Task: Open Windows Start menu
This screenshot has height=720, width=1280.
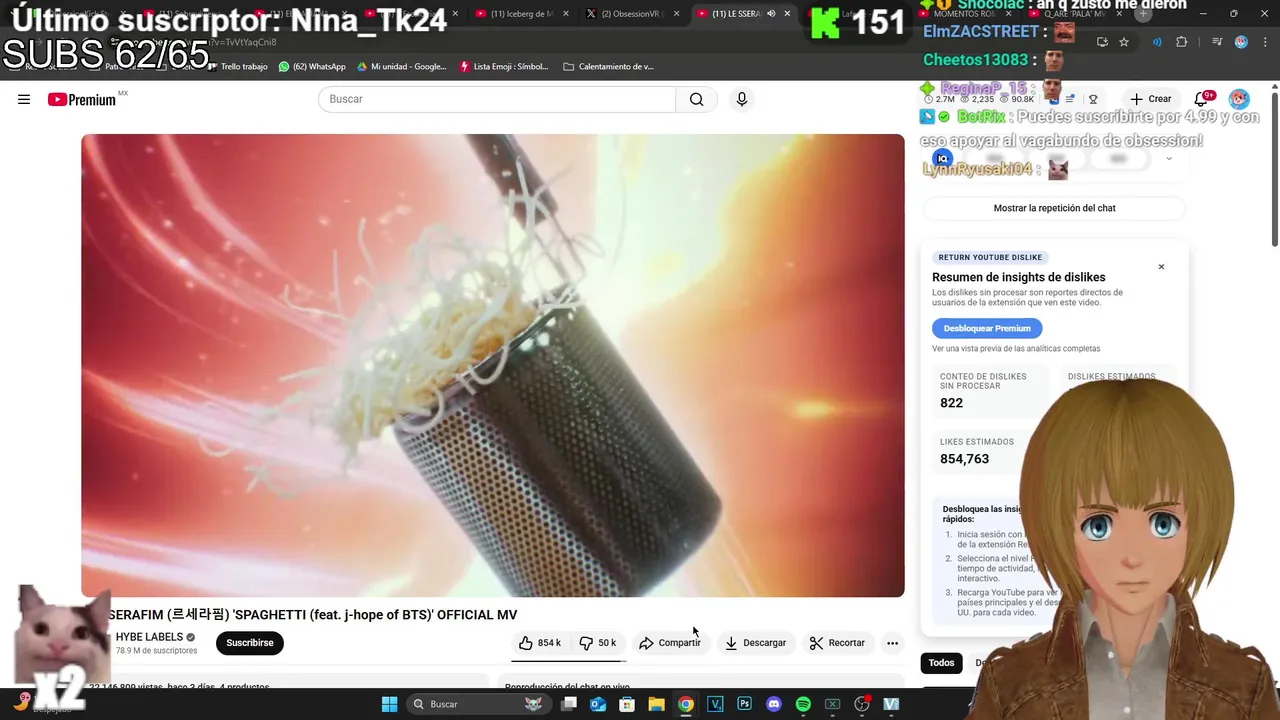Action: (x=389, y=704)
